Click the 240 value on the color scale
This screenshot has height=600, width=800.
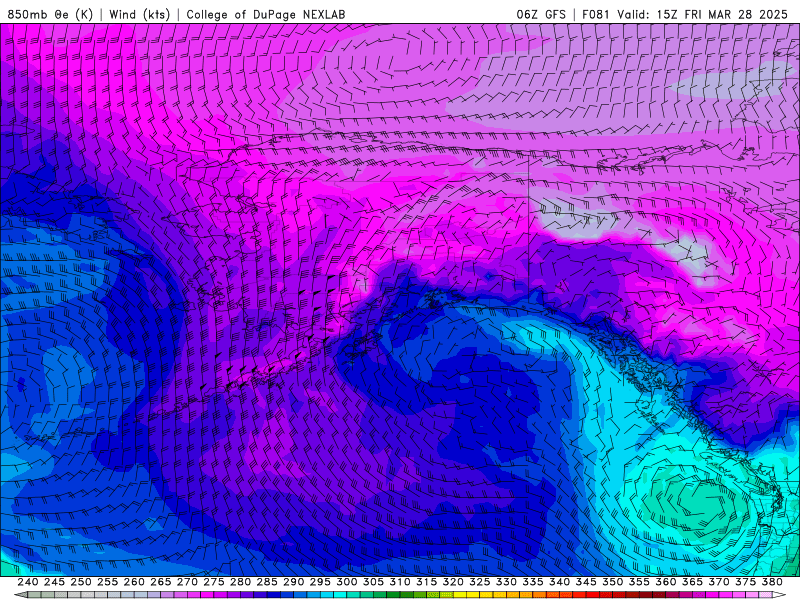click(x=28, y=582)
